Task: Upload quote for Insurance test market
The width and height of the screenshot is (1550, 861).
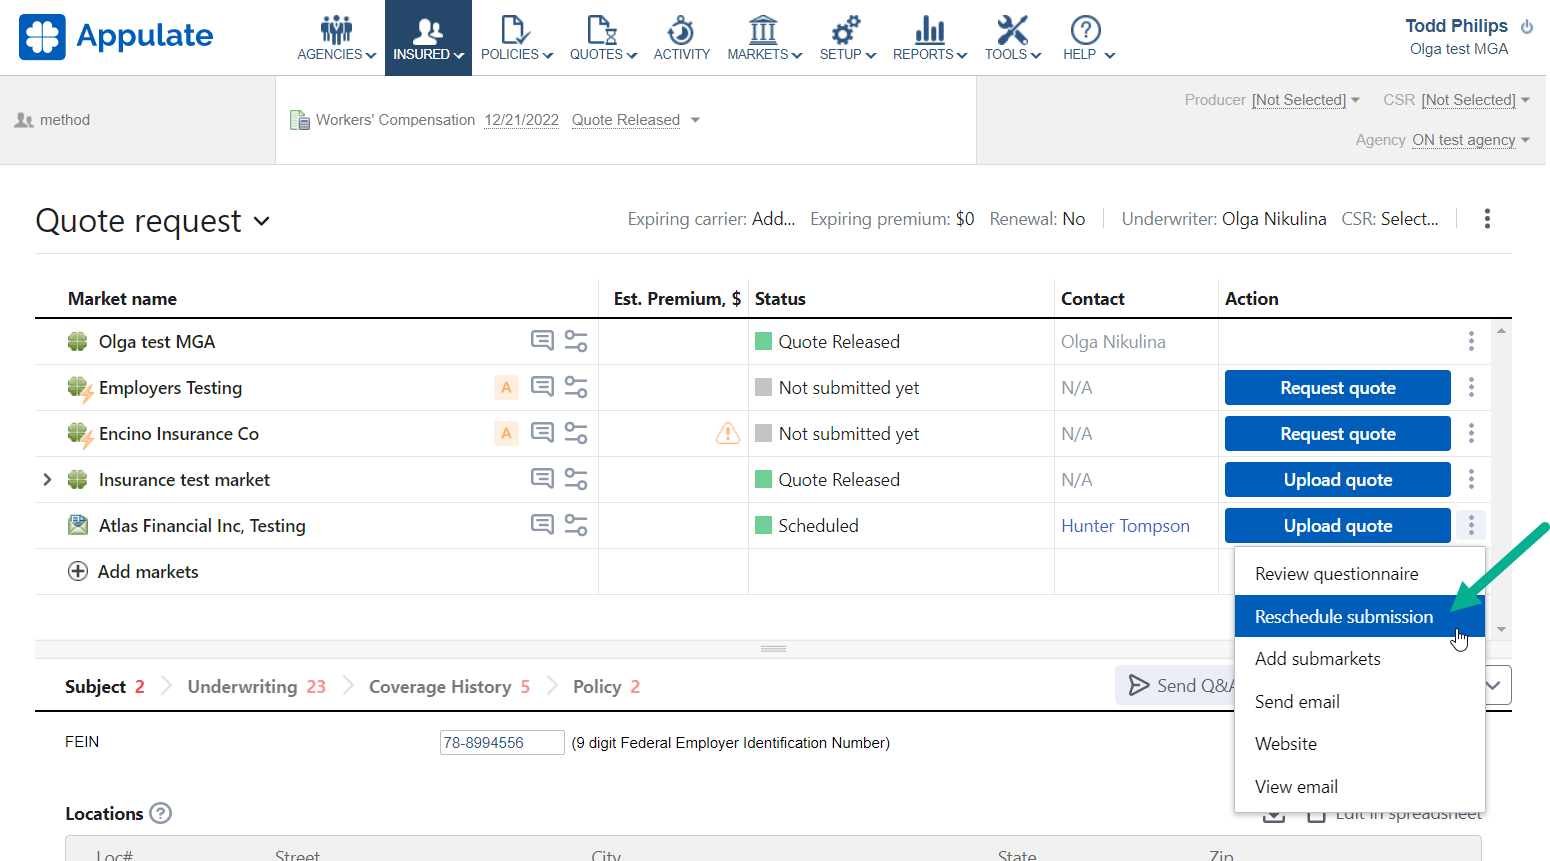Action: [x=1338, y=480]
